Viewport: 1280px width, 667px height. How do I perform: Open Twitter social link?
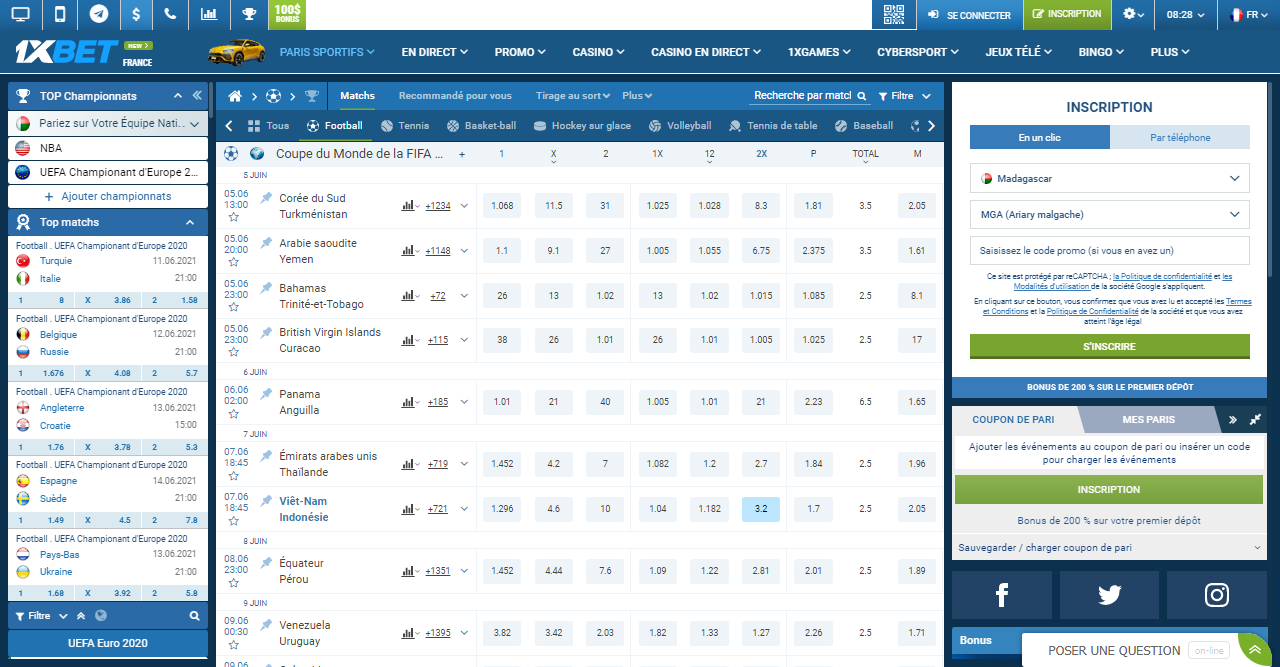coord(1109,595)
